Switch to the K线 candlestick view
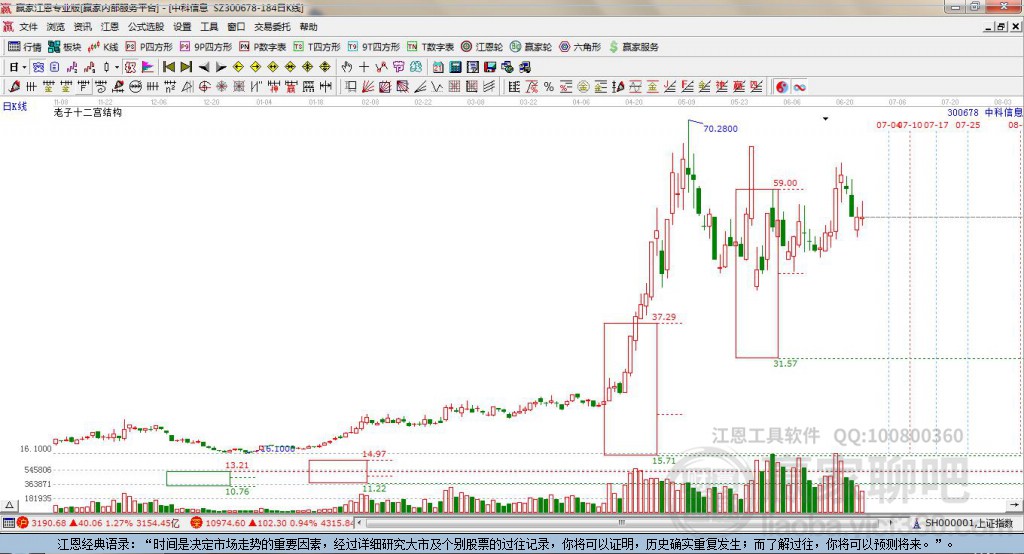The width and height of the screenshot is (1024, 554). (x=103, y=46)
